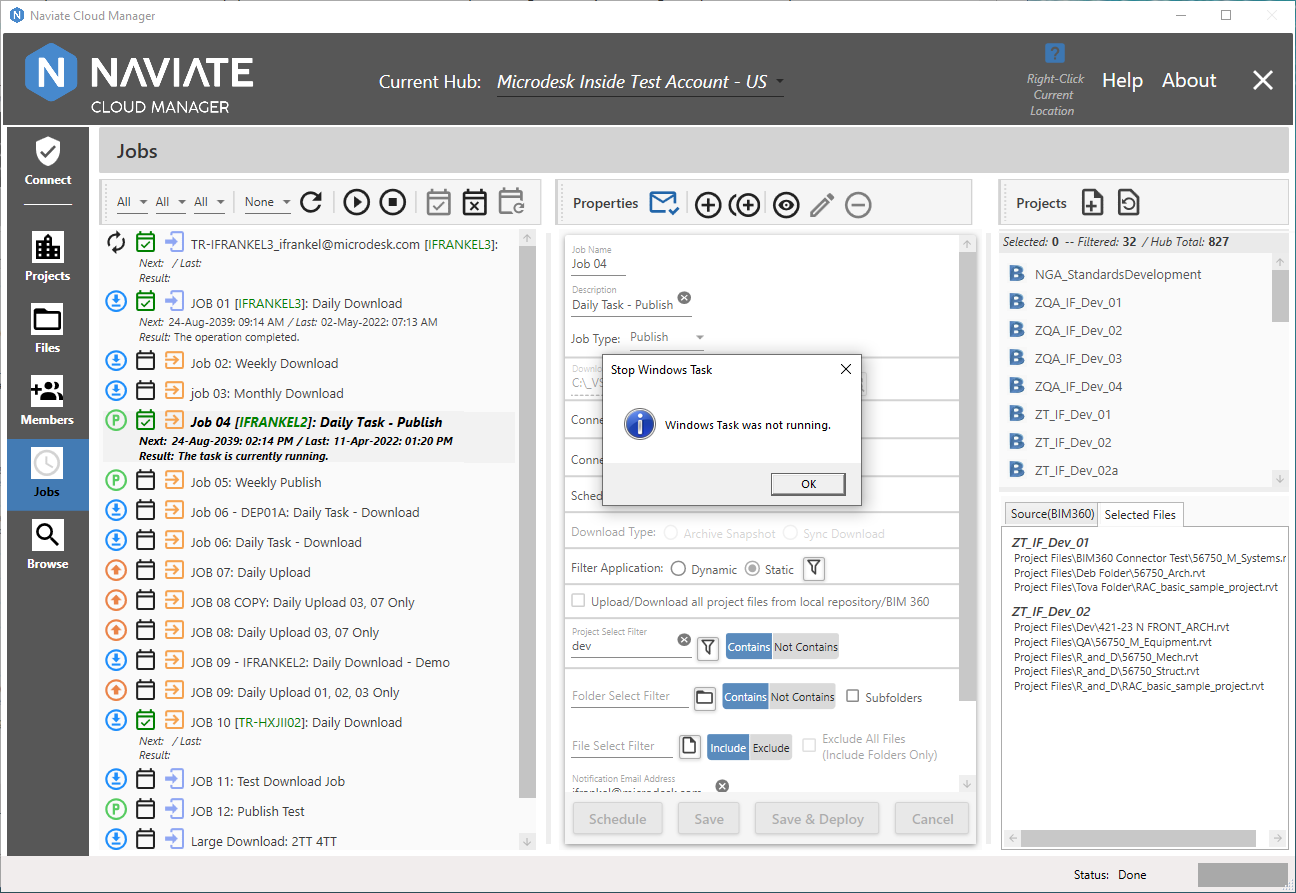Click the Schedule button

tap(617, 819)
